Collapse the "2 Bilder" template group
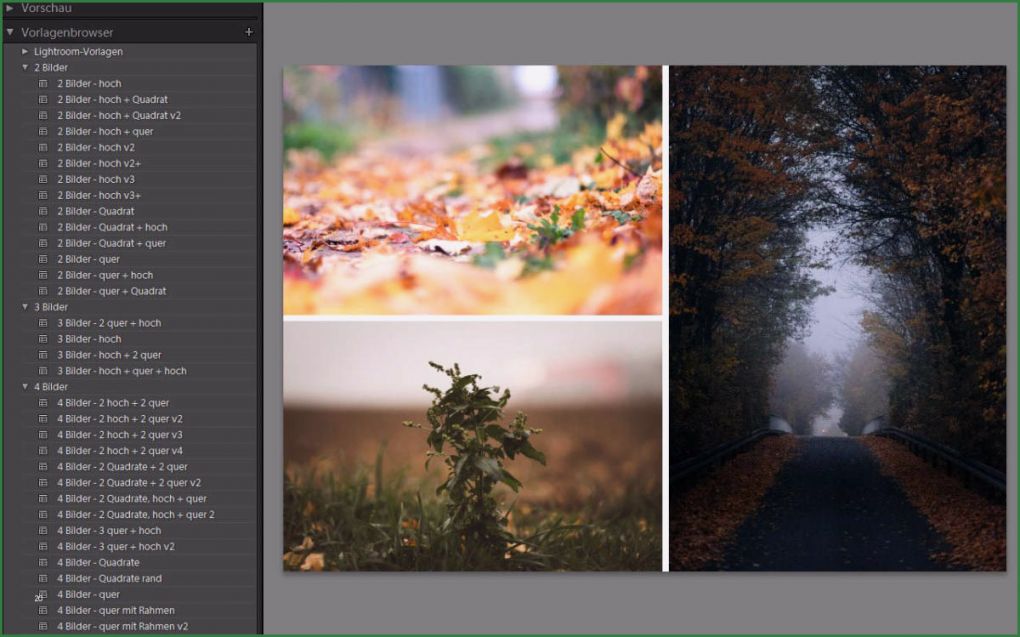 point(24,67)
